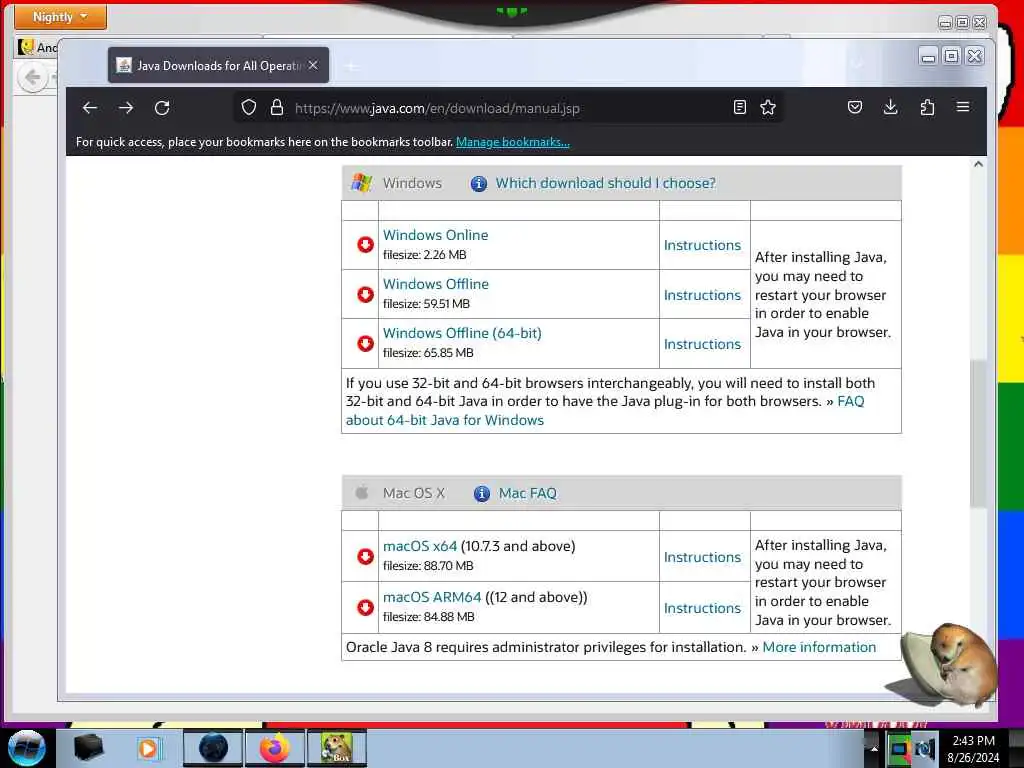Click red download arrow for Windows Offline 64-bit
Screen dimensions: 1024x768
(x=365, y=343)
